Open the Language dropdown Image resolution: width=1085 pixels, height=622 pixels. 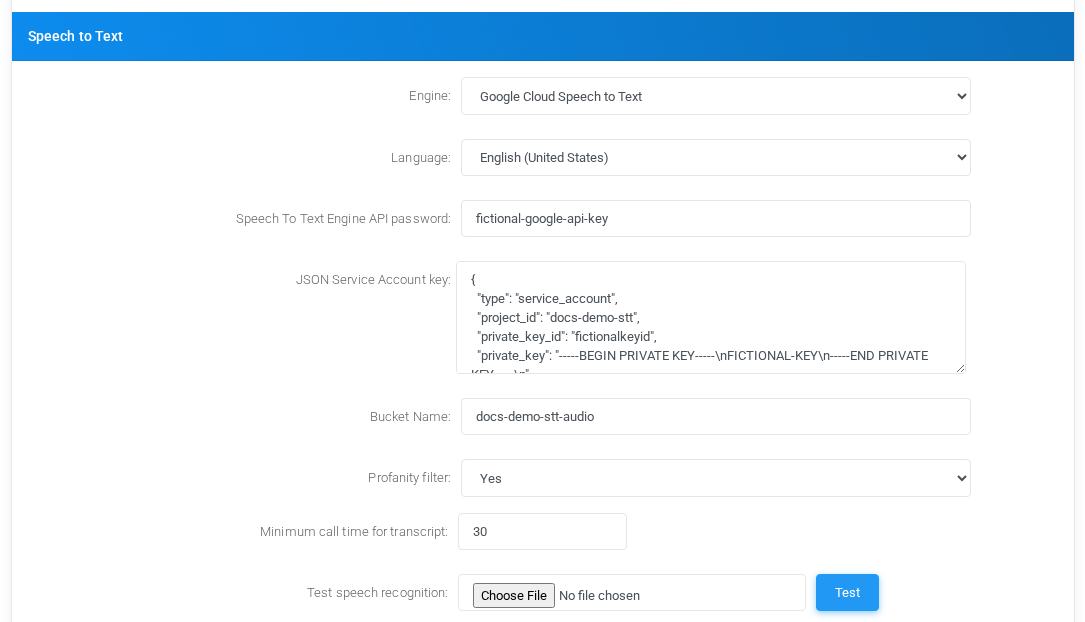point(715,158)
